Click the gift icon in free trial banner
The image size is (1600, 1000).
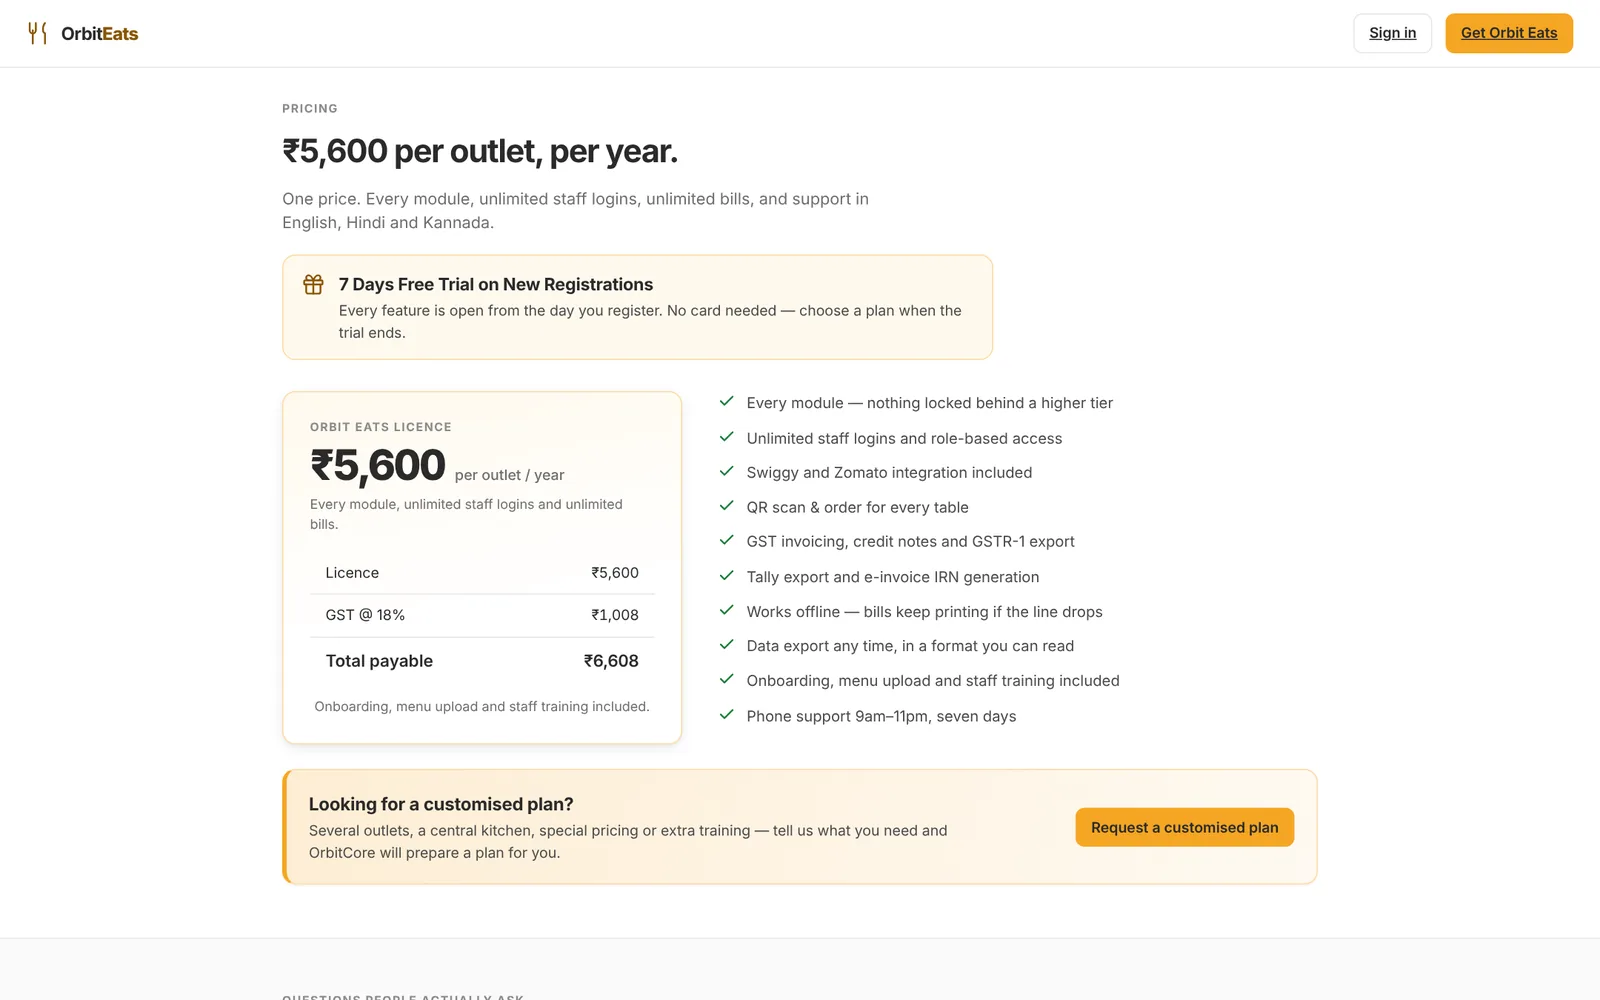pos(313,285)
